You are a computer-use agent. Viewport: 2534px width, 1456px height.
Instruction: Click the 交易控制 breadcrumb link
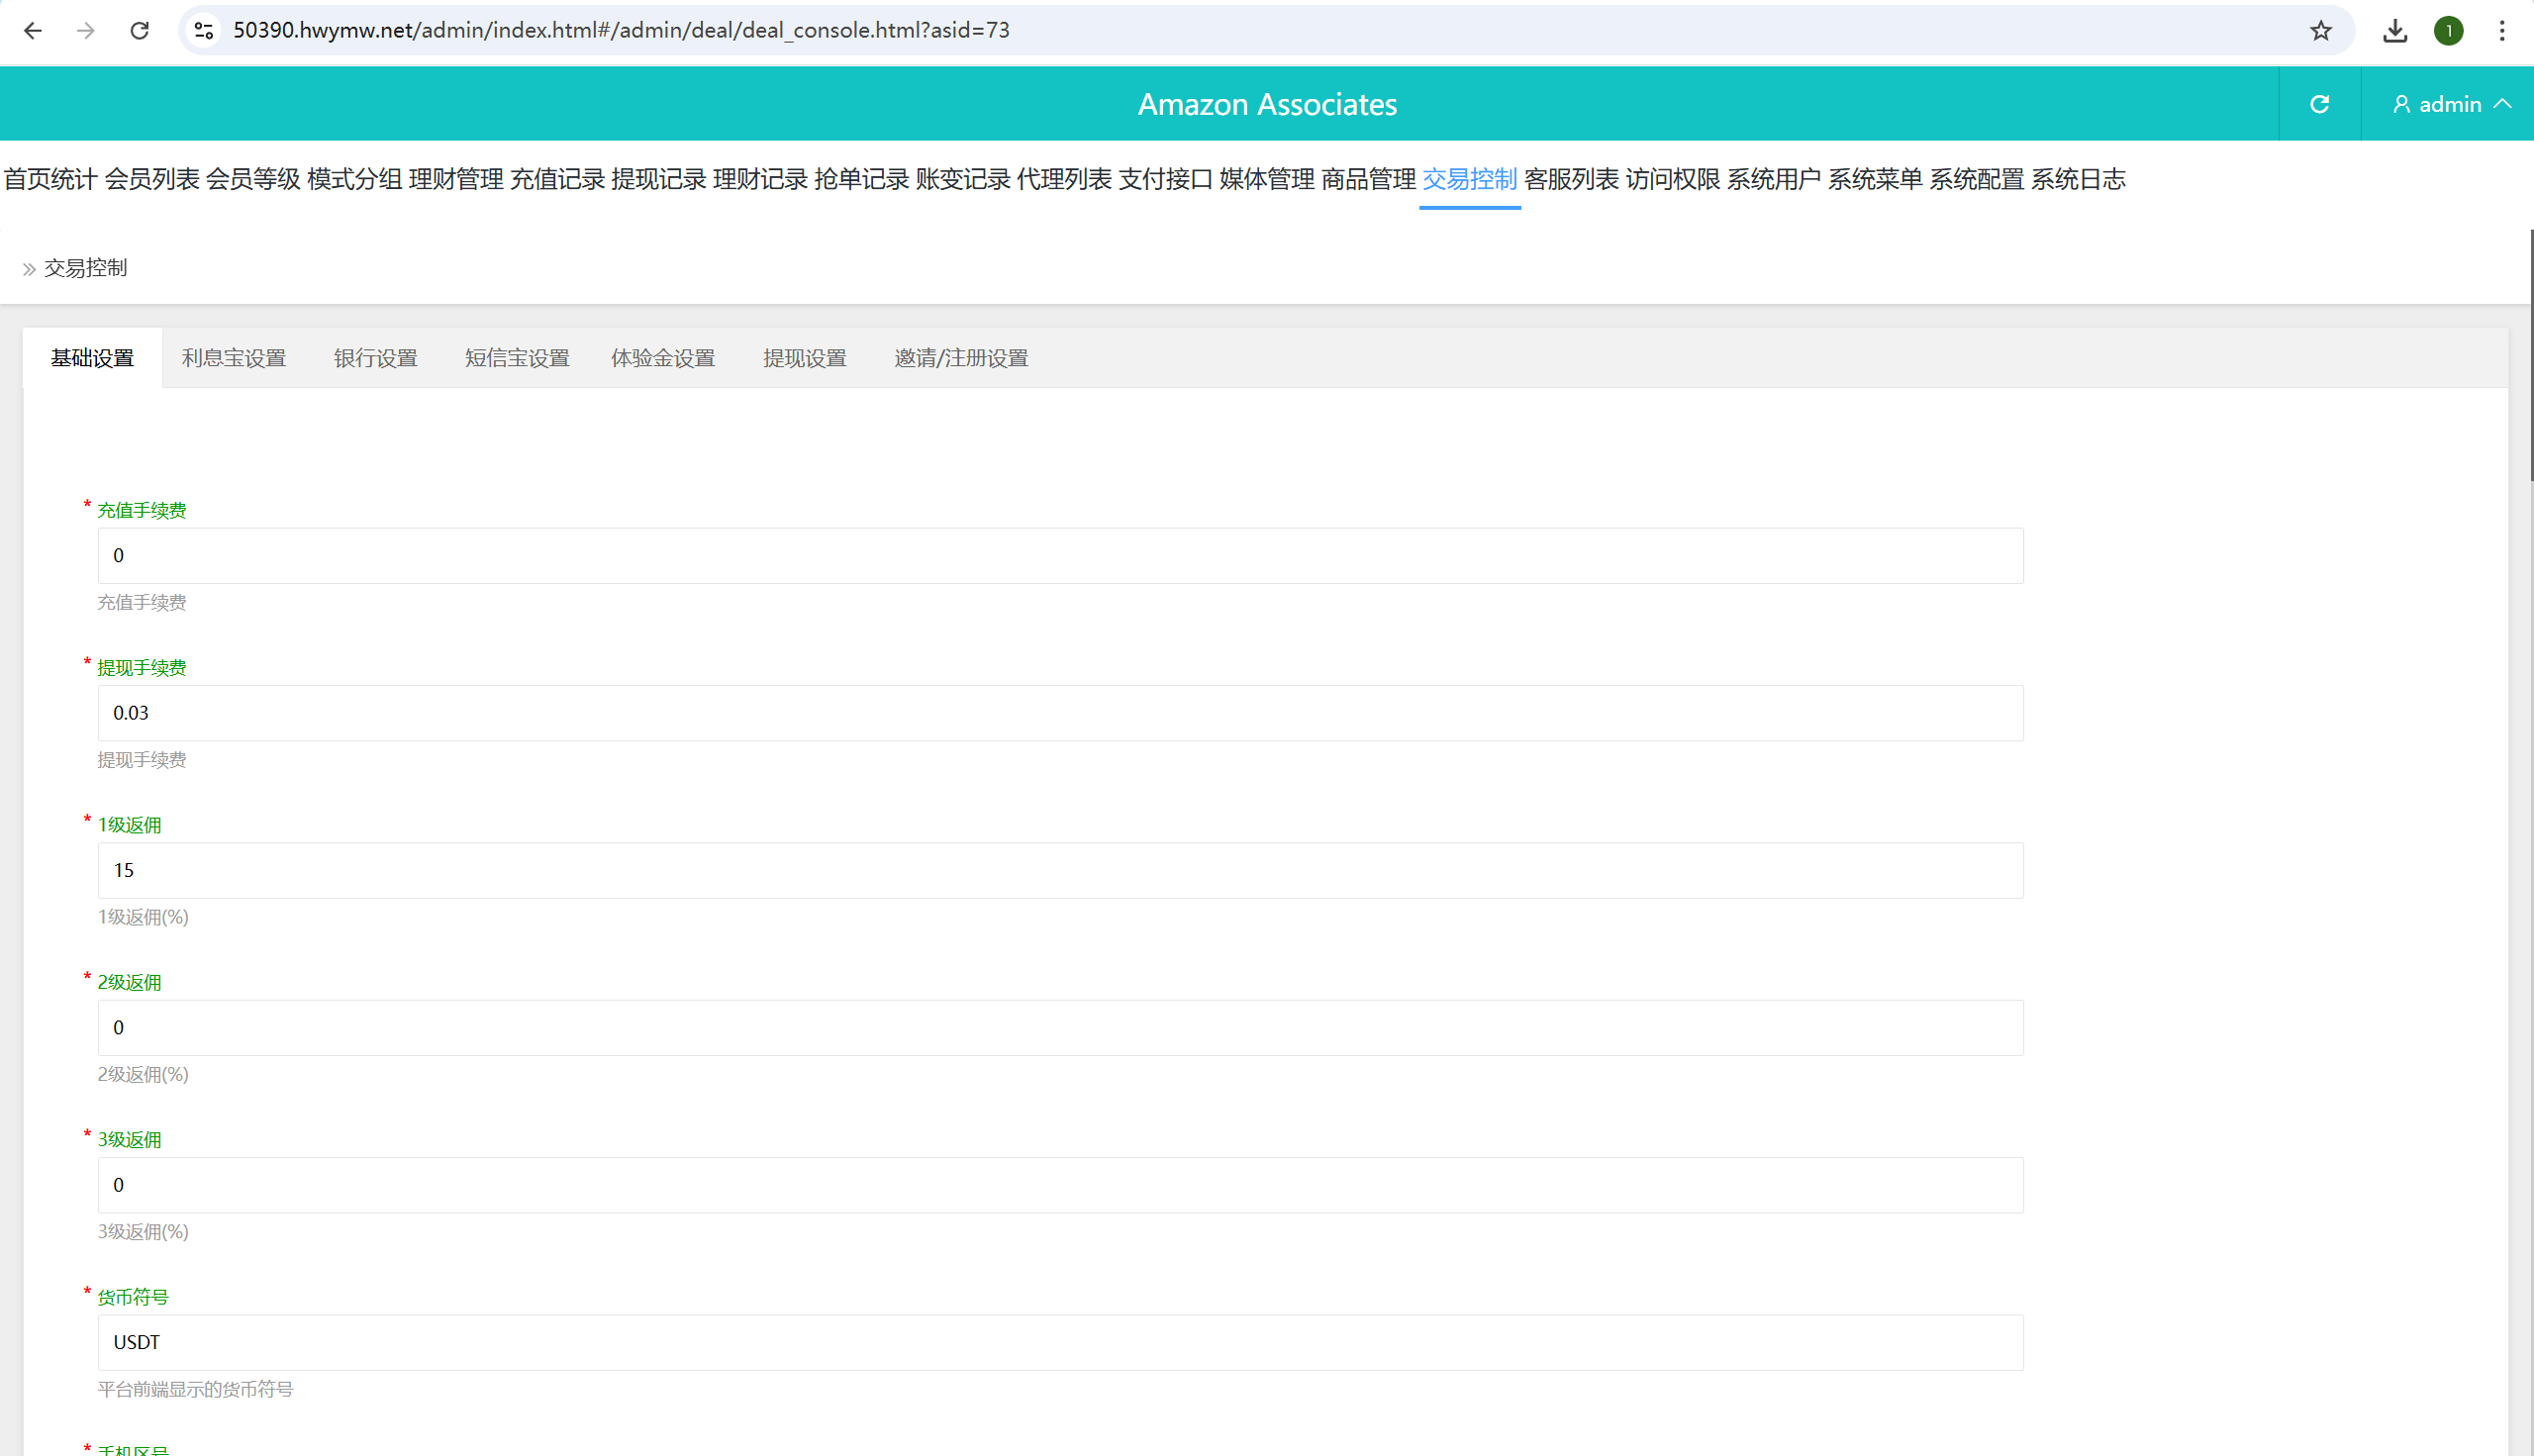pos(86,268)
